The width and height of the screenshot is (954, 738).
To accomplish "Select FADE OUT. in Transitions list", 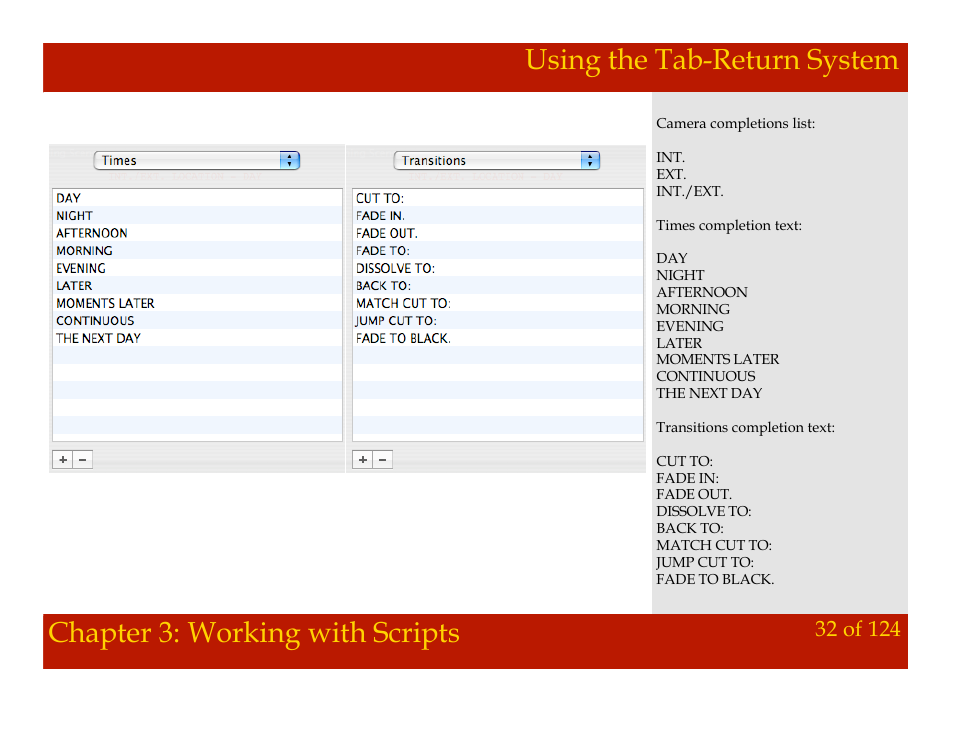I will coord(498,234).
